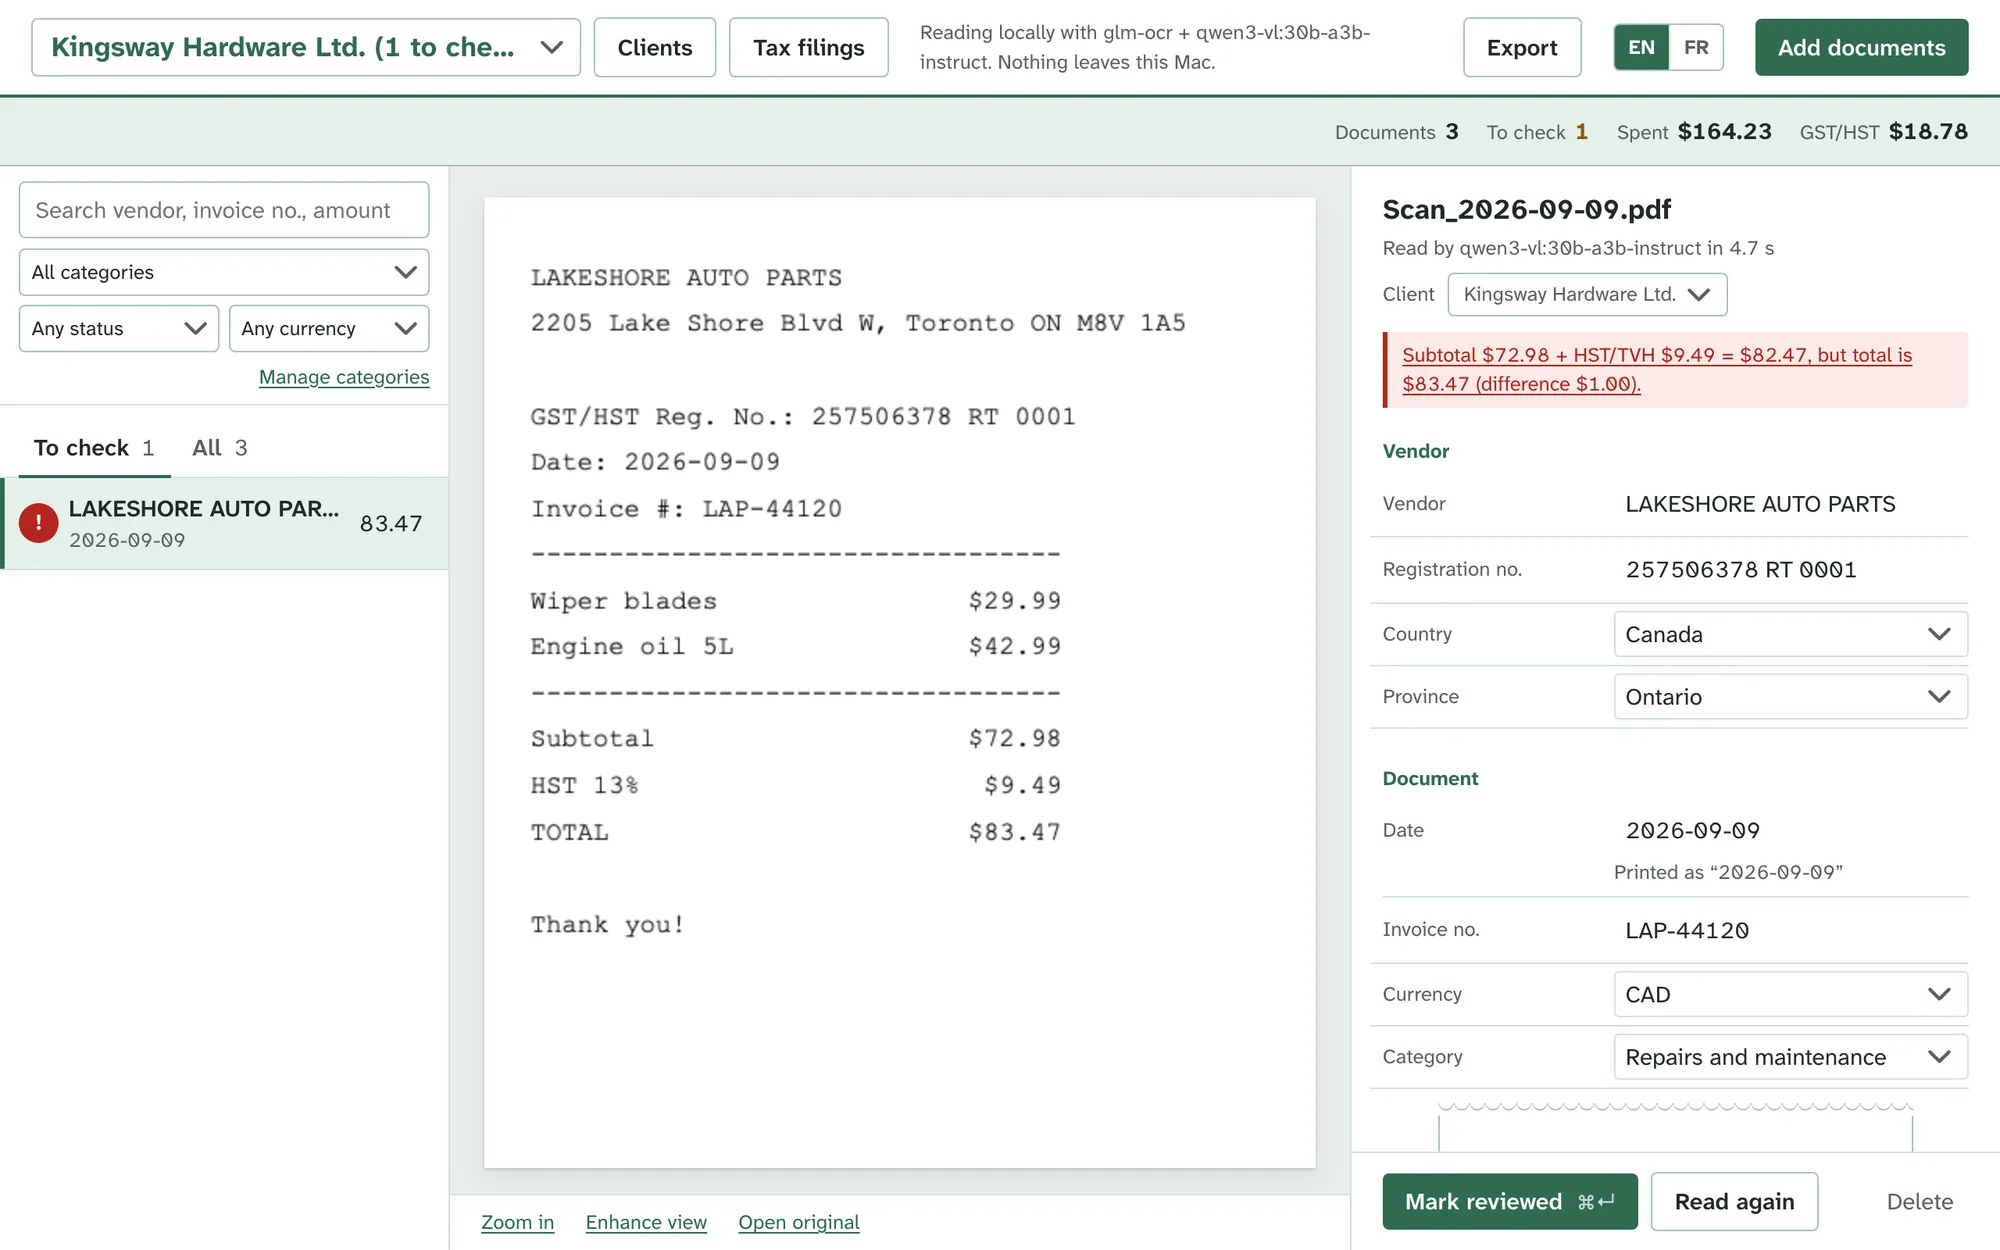Open the Currency dropdown set to CAD

pos(1790,994)
